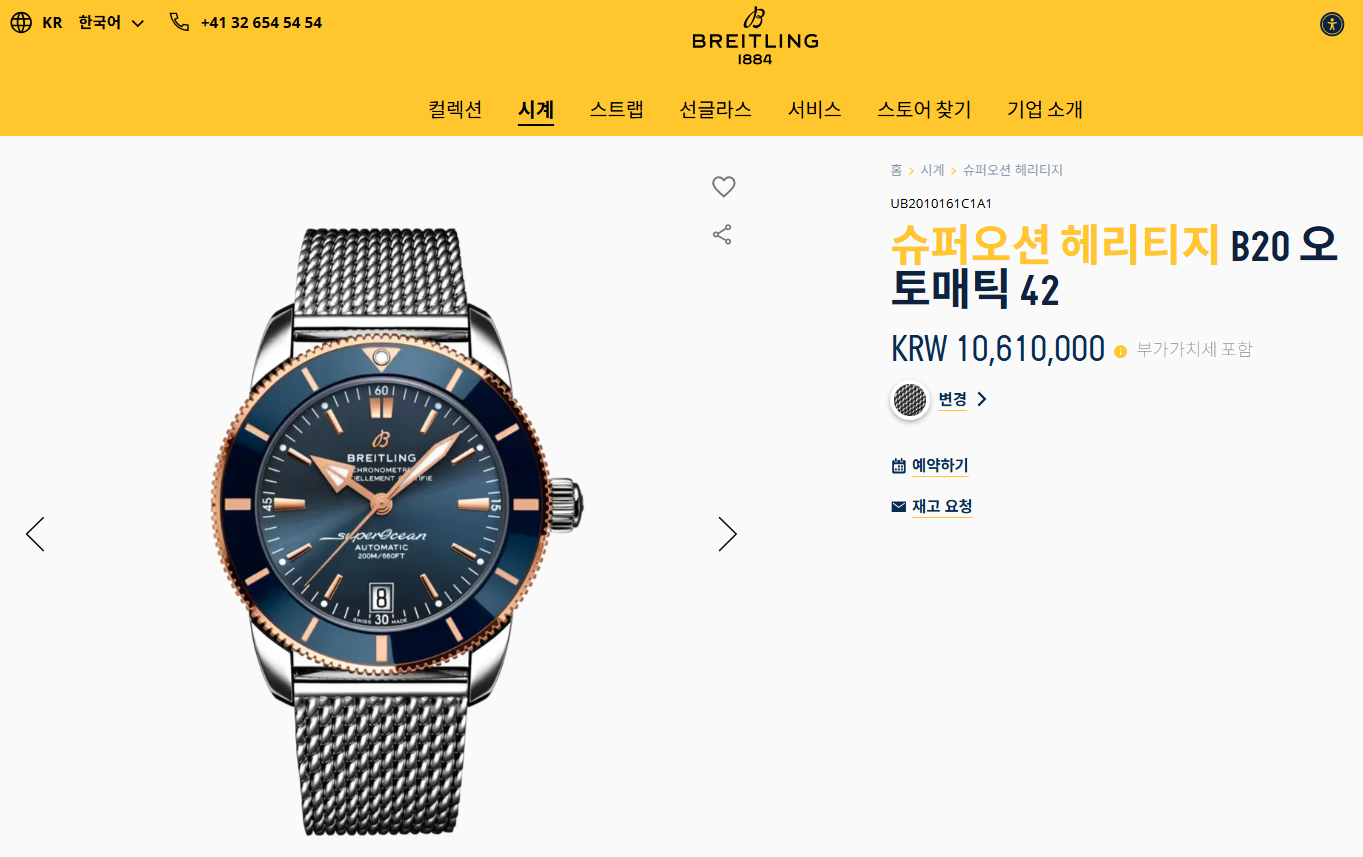The width and height of the screenshot is (1363, 857).
Task: Click the phone icon beside the number
Action: 180,22
